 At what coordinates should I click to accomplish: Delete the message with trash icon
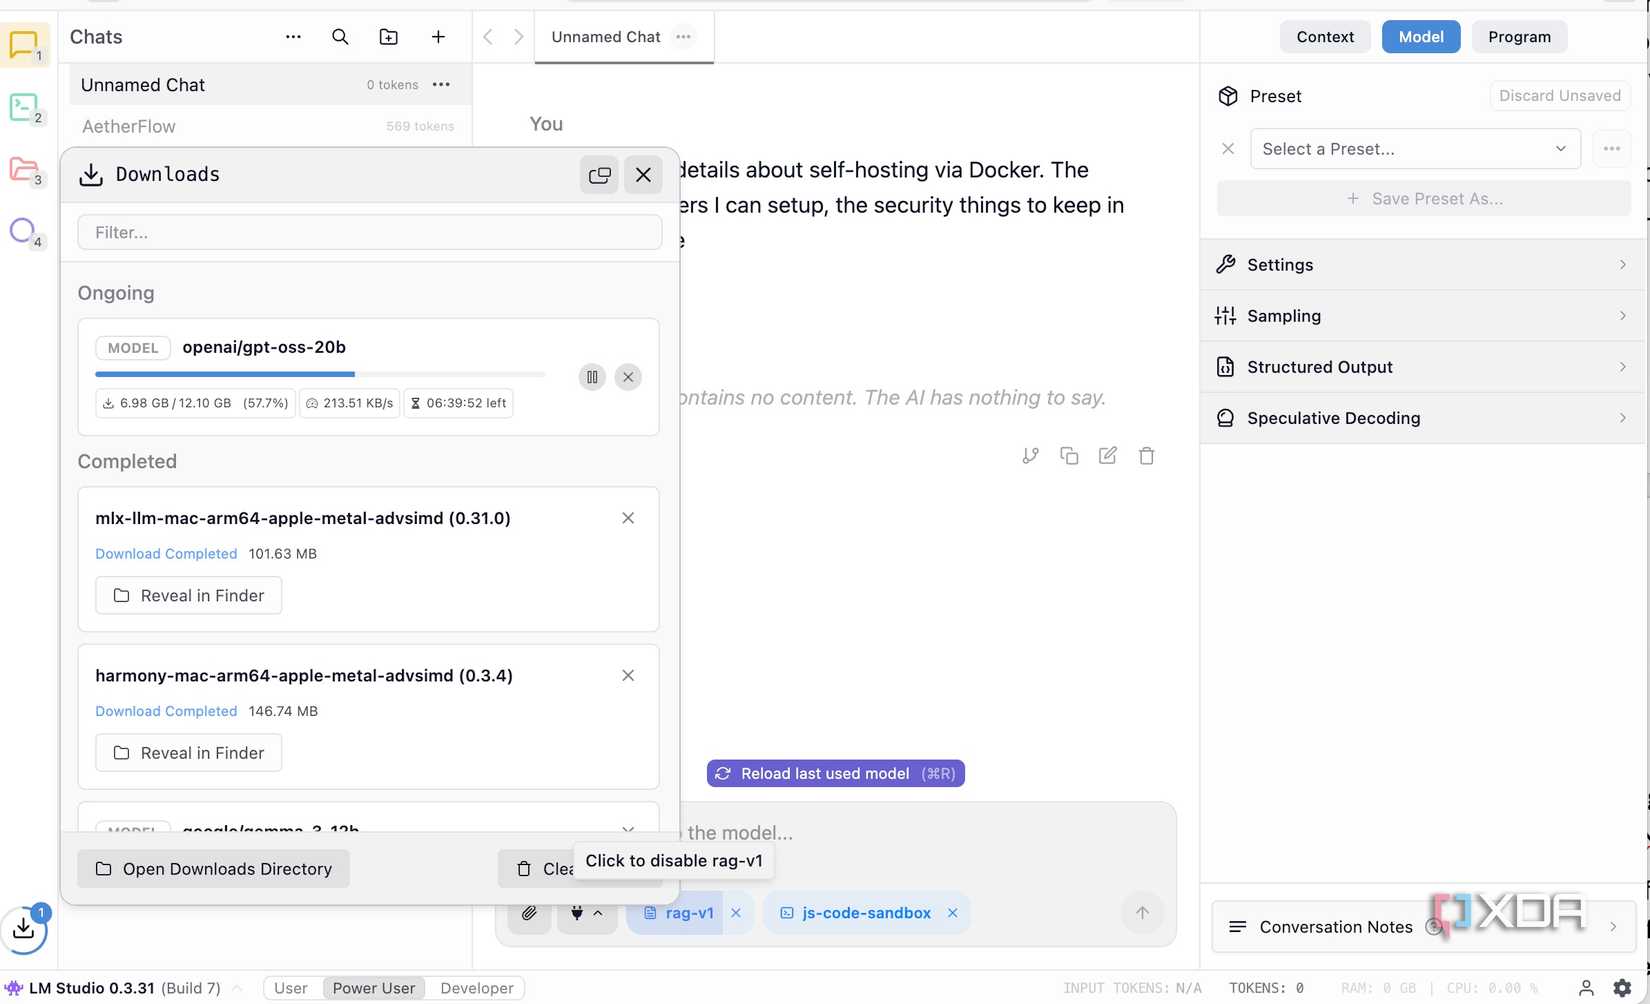(x=1147, y=456)
